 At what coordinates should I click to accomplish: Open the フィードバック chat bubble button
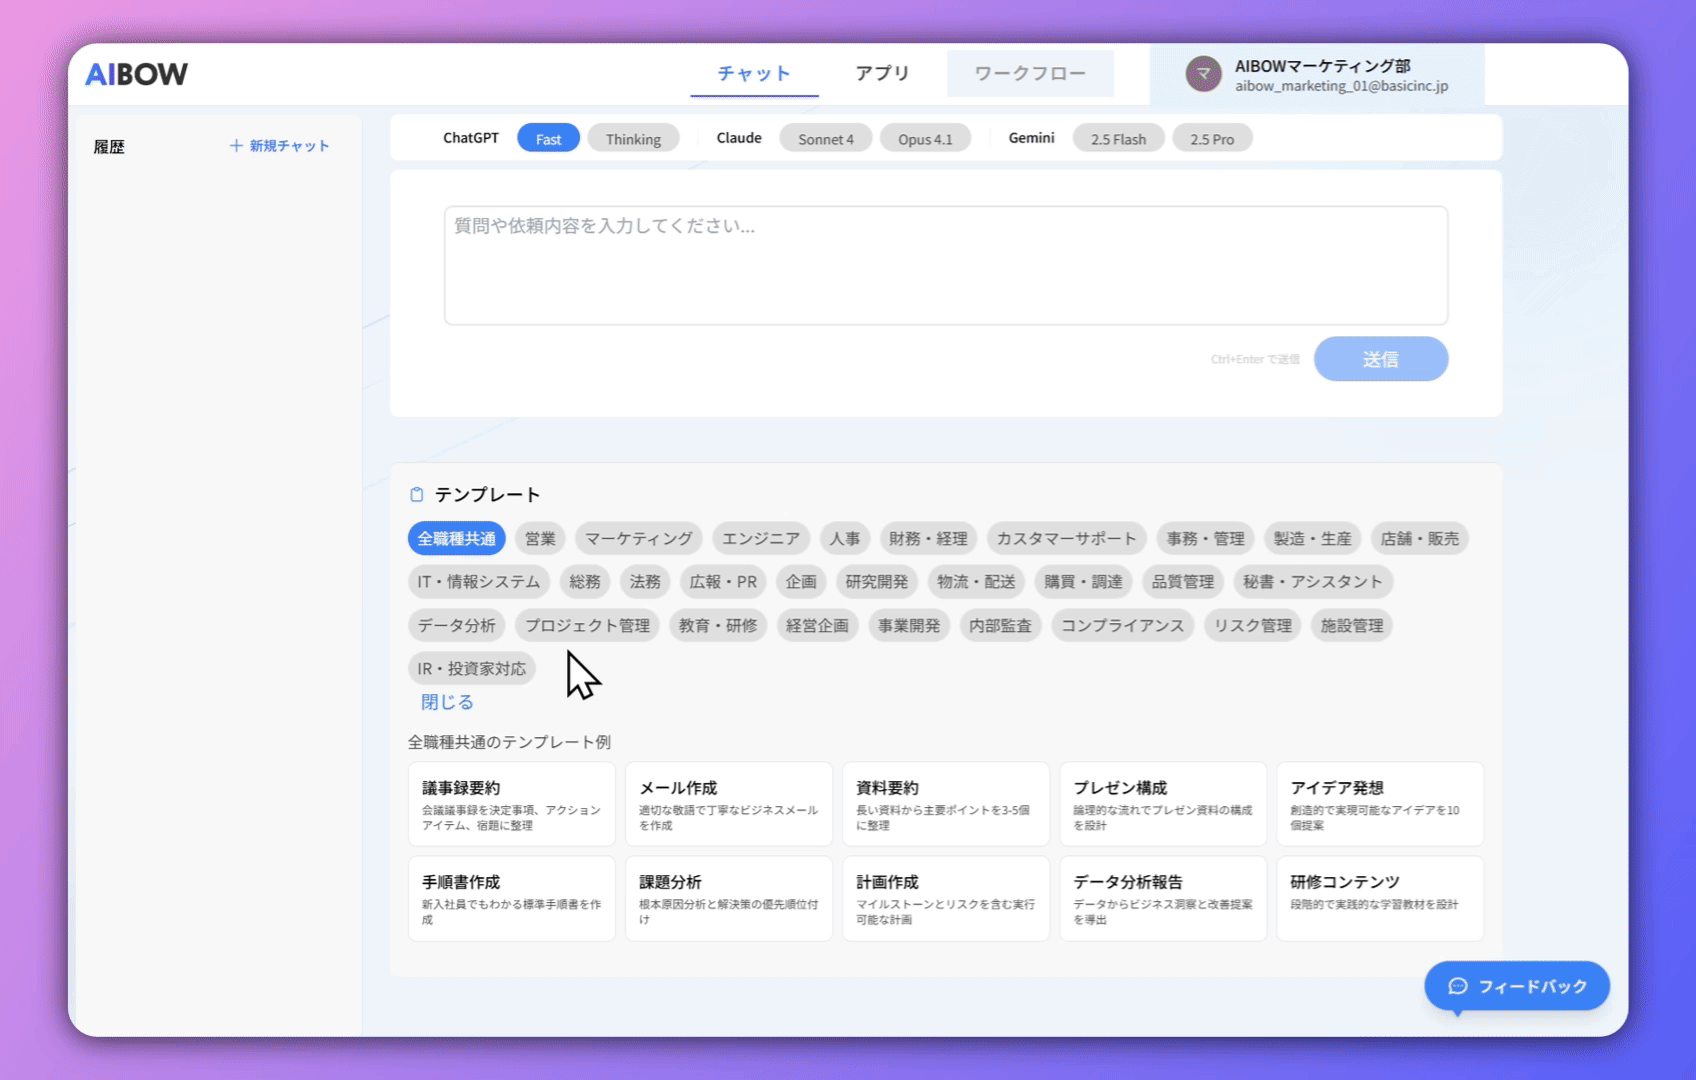(1516, 986)
